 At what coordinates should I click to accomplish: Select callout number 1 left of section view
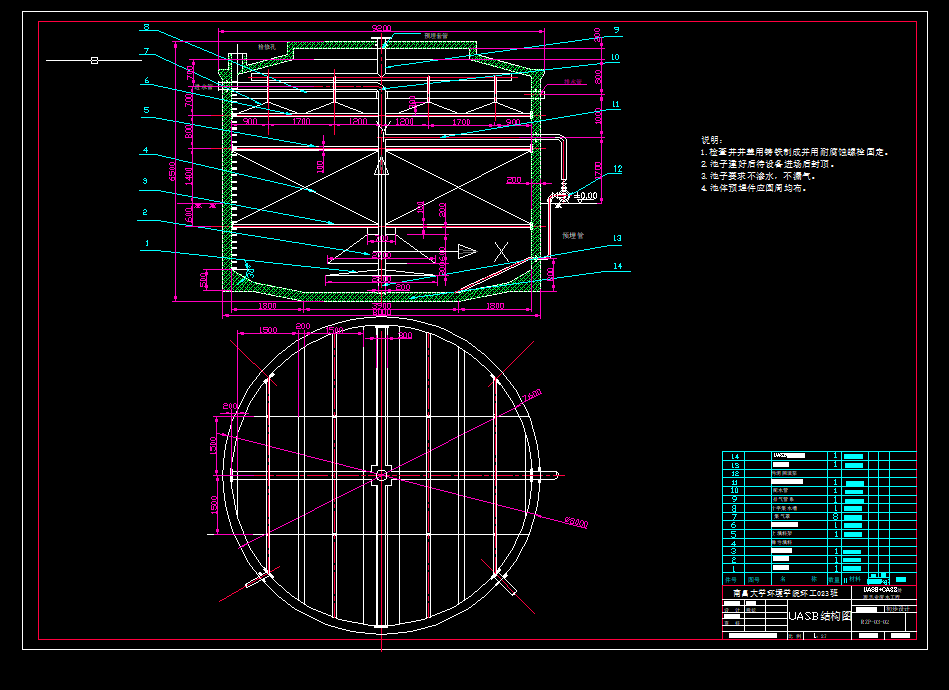click(x=147, y=243)
